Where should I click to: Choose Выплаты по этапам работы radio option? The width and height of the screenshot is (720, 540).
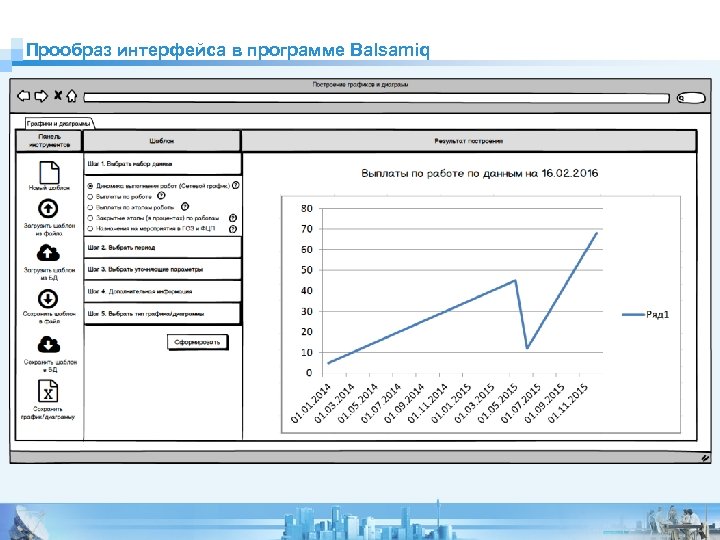pyautogui.click(x=90, y=208)
